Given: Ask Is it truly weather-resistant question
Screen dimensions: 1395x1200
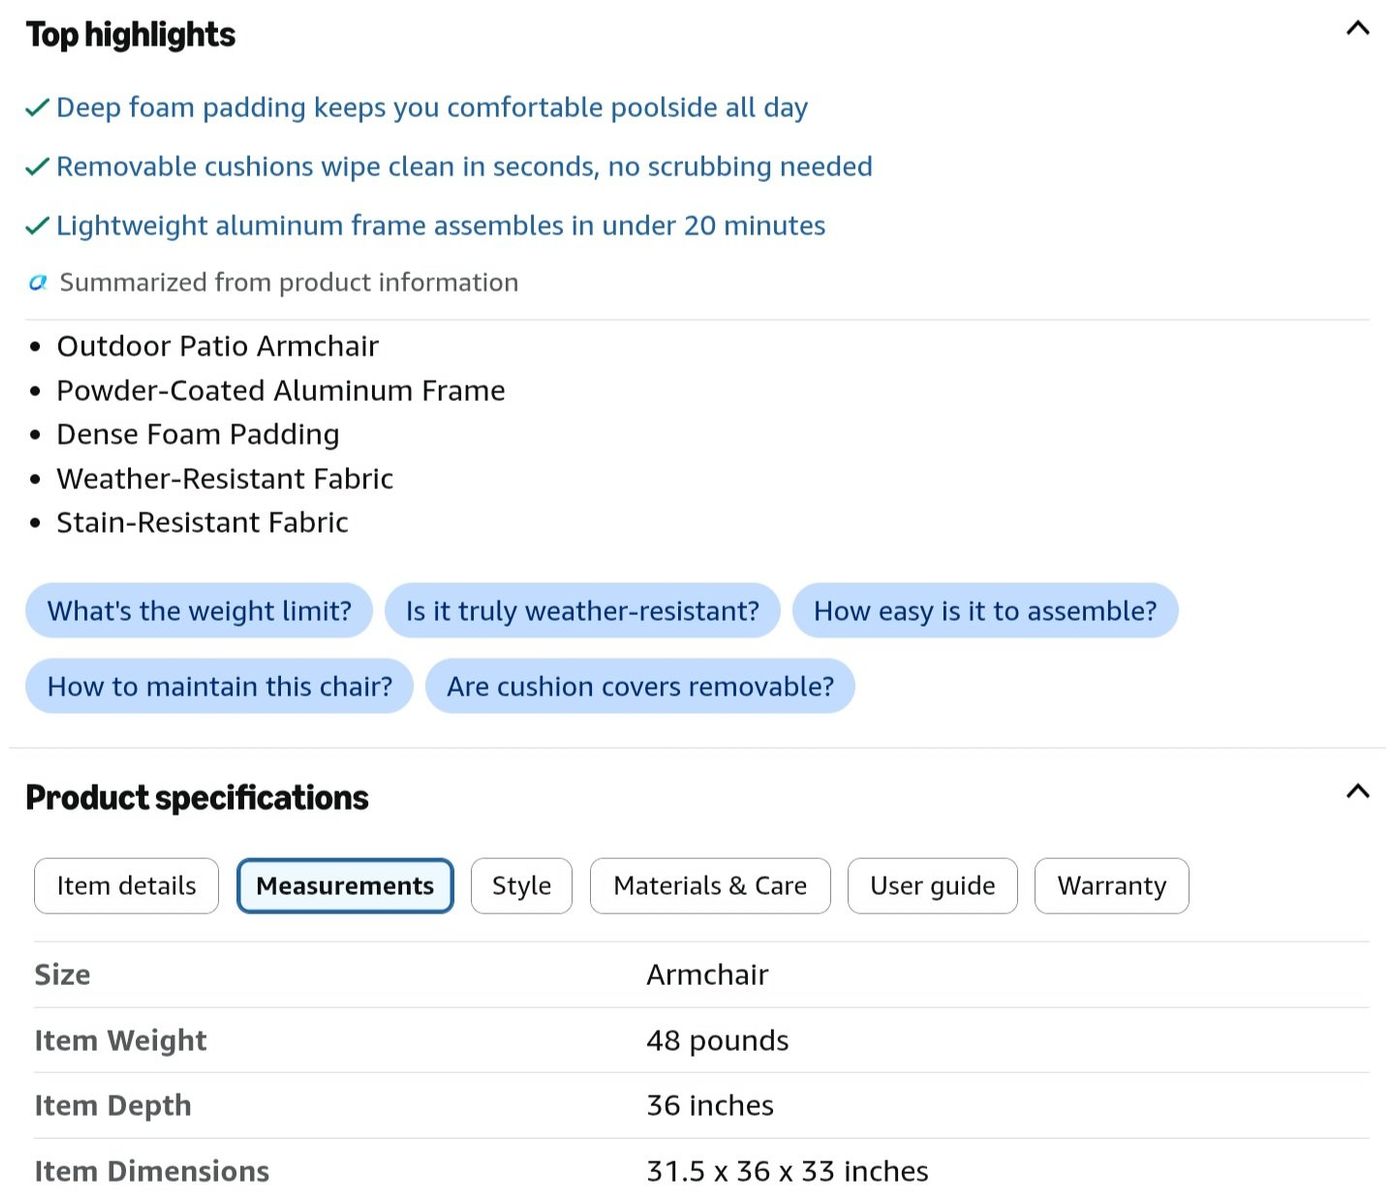Looking at the screenshot, I should coord(582,611).
